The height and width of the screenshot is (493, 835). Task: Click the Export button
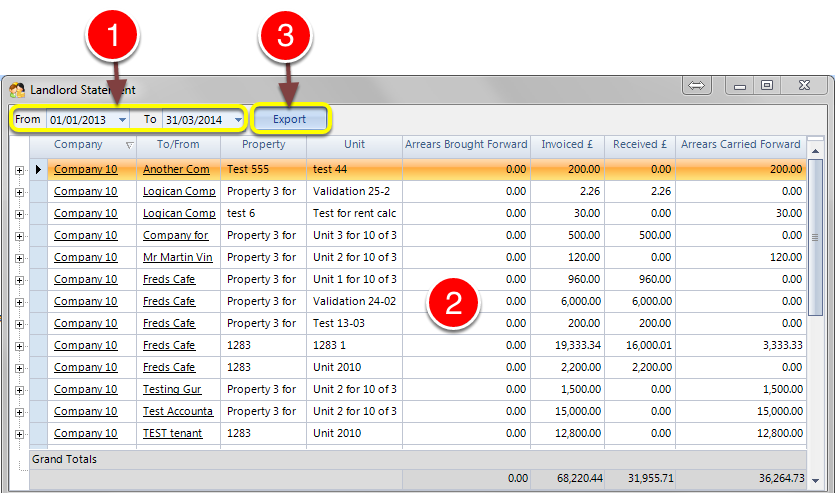tap(290, 119)
